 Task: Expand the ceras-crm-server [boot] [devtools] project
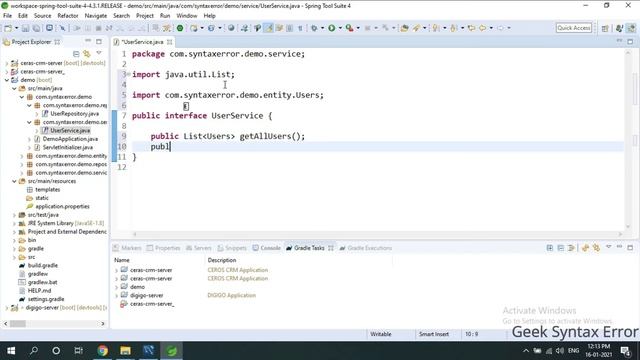(x=7, y=63)
